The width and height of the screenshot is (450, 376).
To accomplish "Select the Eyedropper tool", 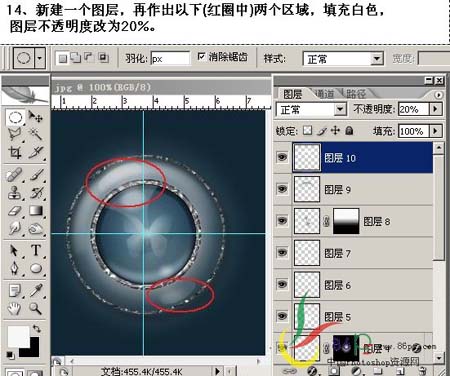I will (36, 291).
